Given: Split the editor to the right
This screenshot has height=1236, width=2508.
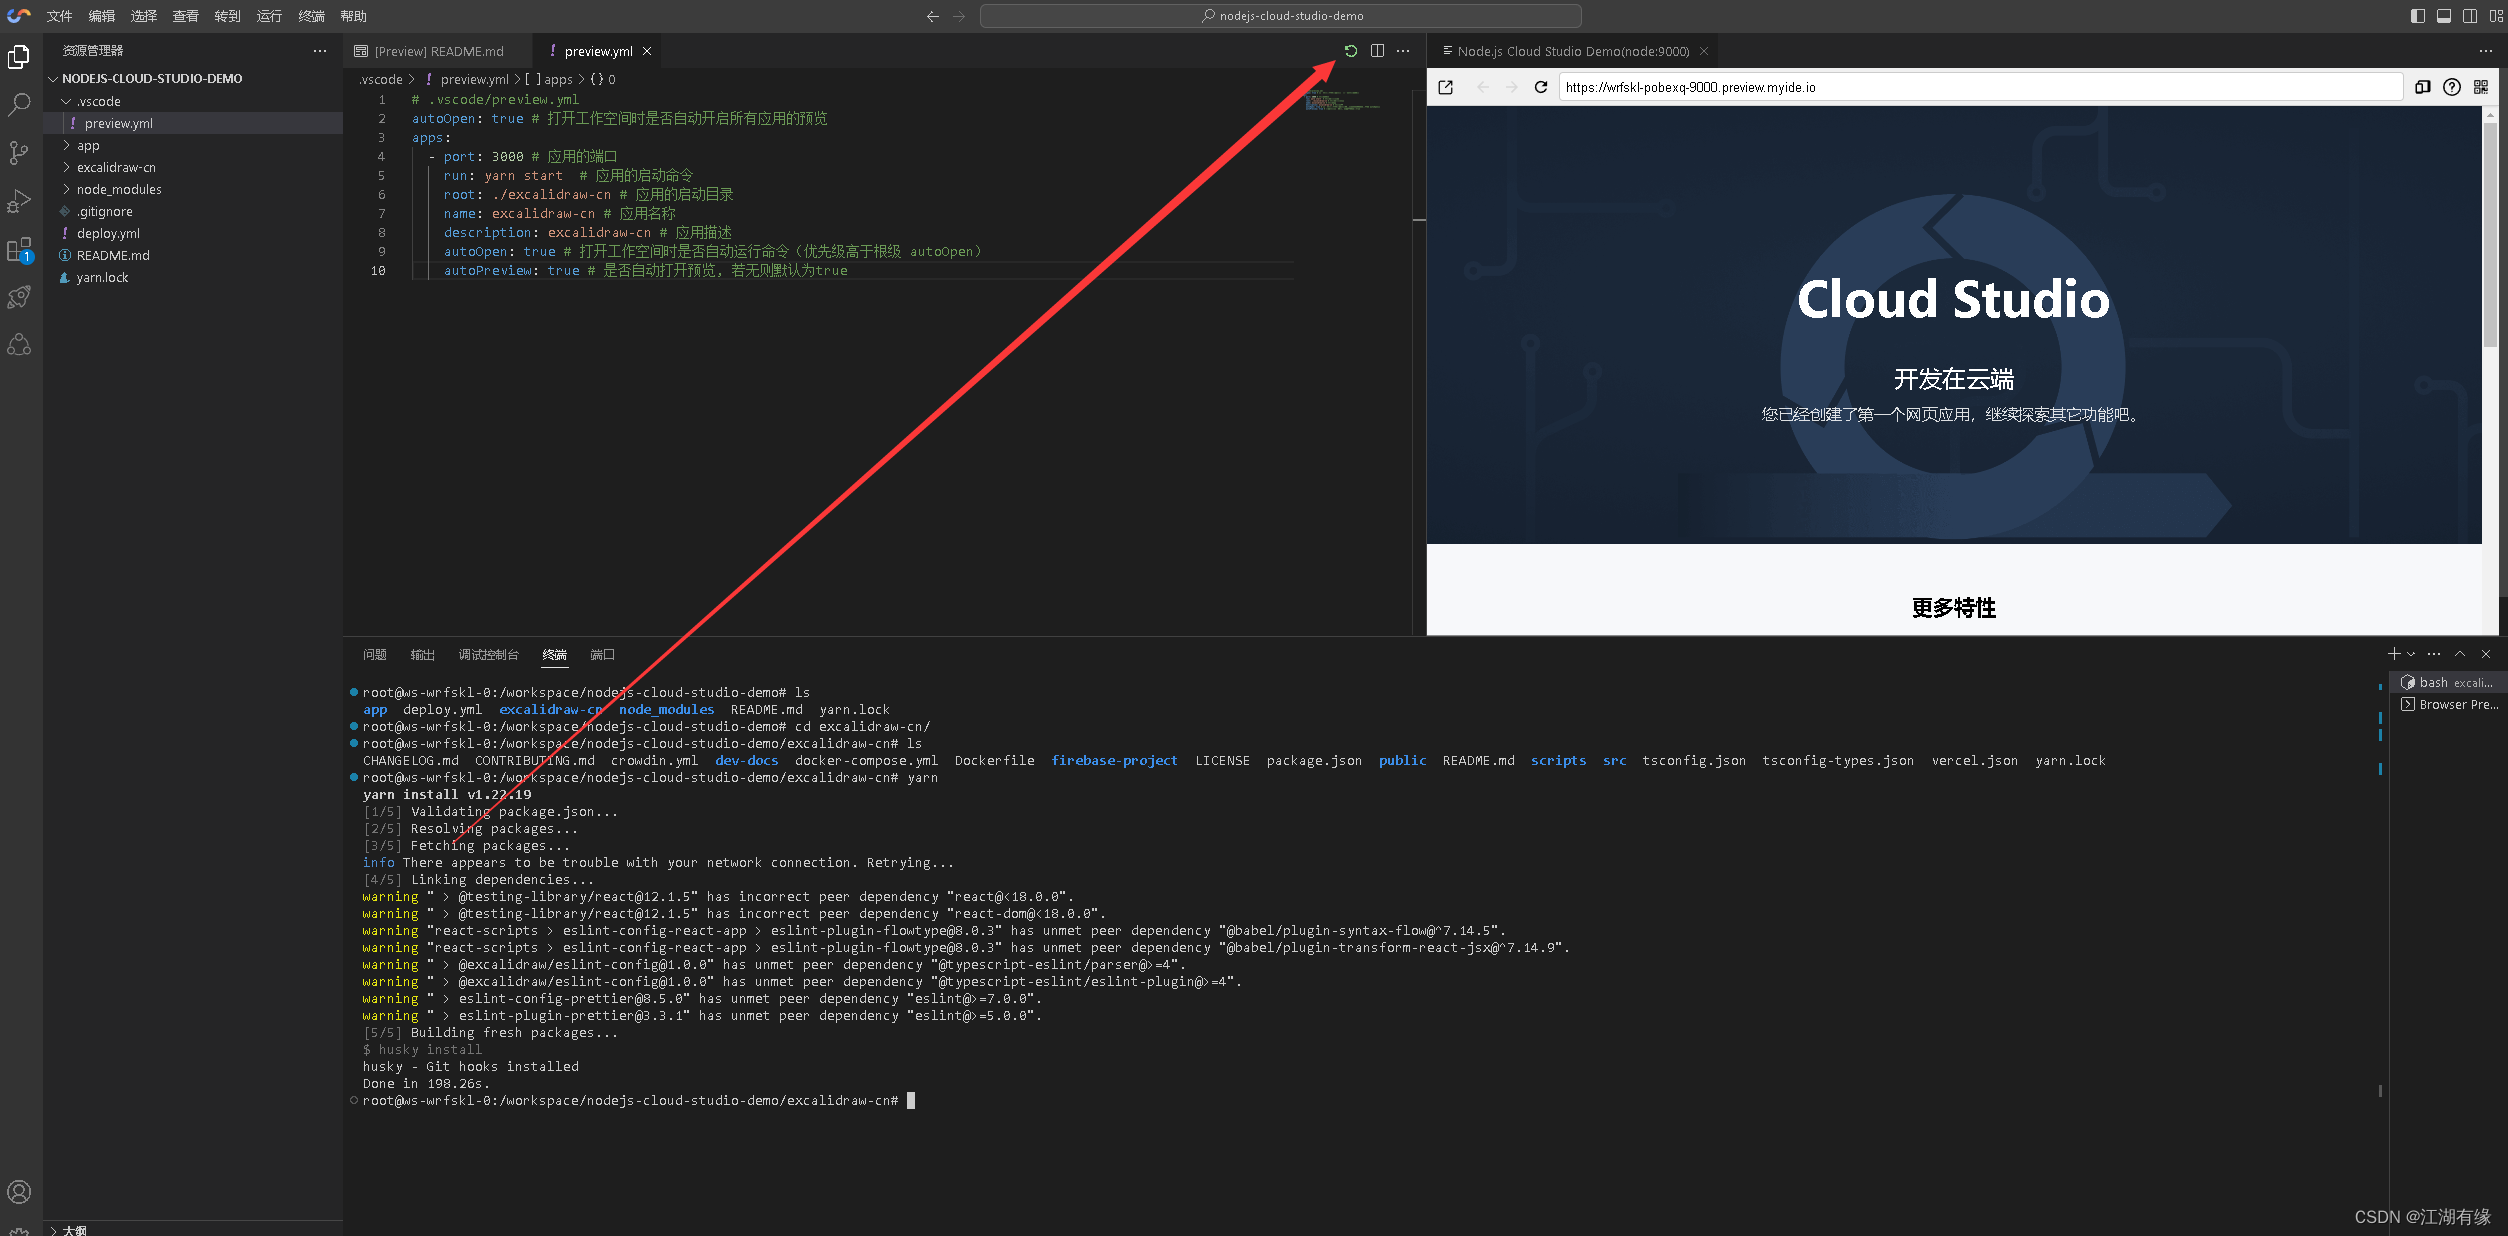Looking at the screenshot, I should pyautogui.click(x=1377, y=51).
